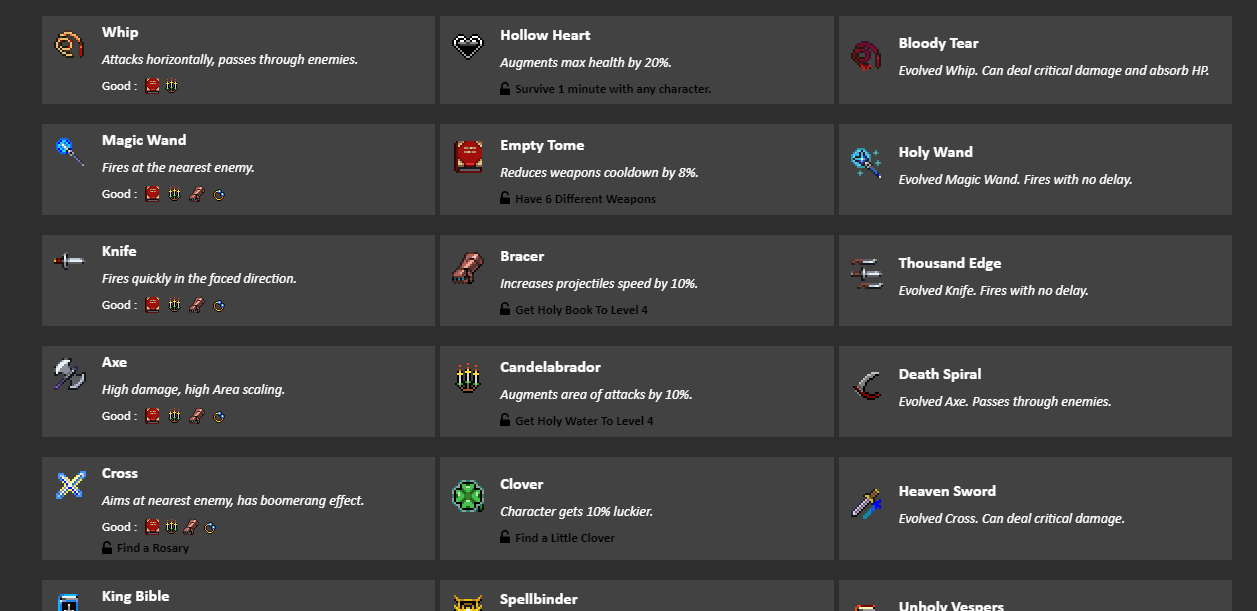Click the Unholy Vespers heading
Viewport: 1257px width, 611px height.
(950, 605)
